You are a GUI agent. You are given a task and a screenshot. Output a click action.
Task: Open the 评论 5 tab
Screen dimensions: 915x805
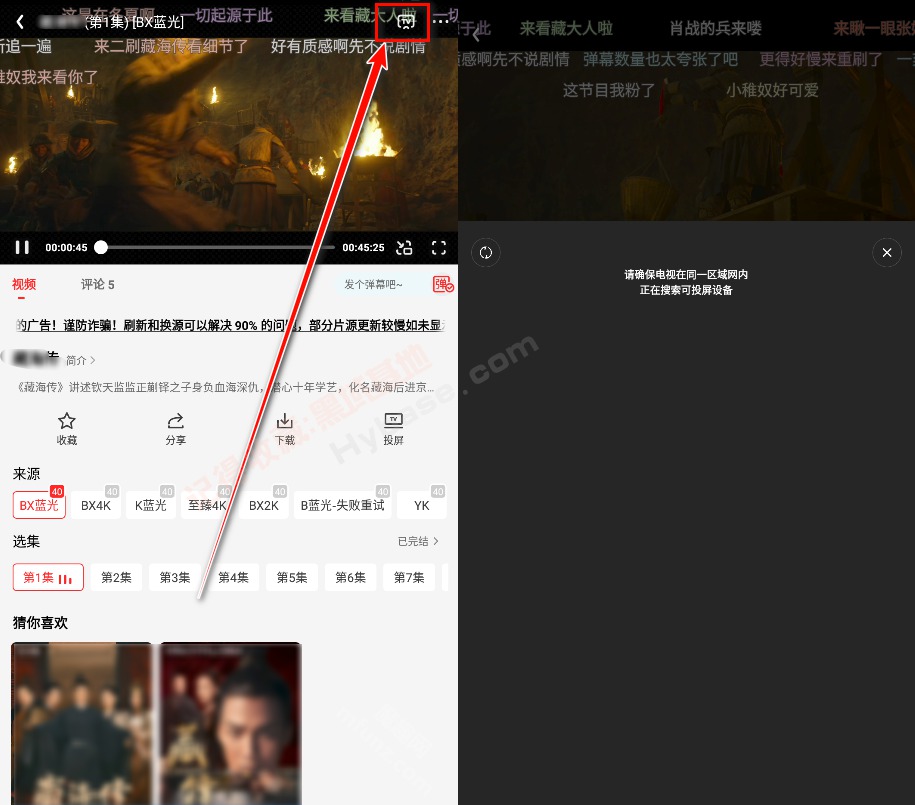click(97, 284)
